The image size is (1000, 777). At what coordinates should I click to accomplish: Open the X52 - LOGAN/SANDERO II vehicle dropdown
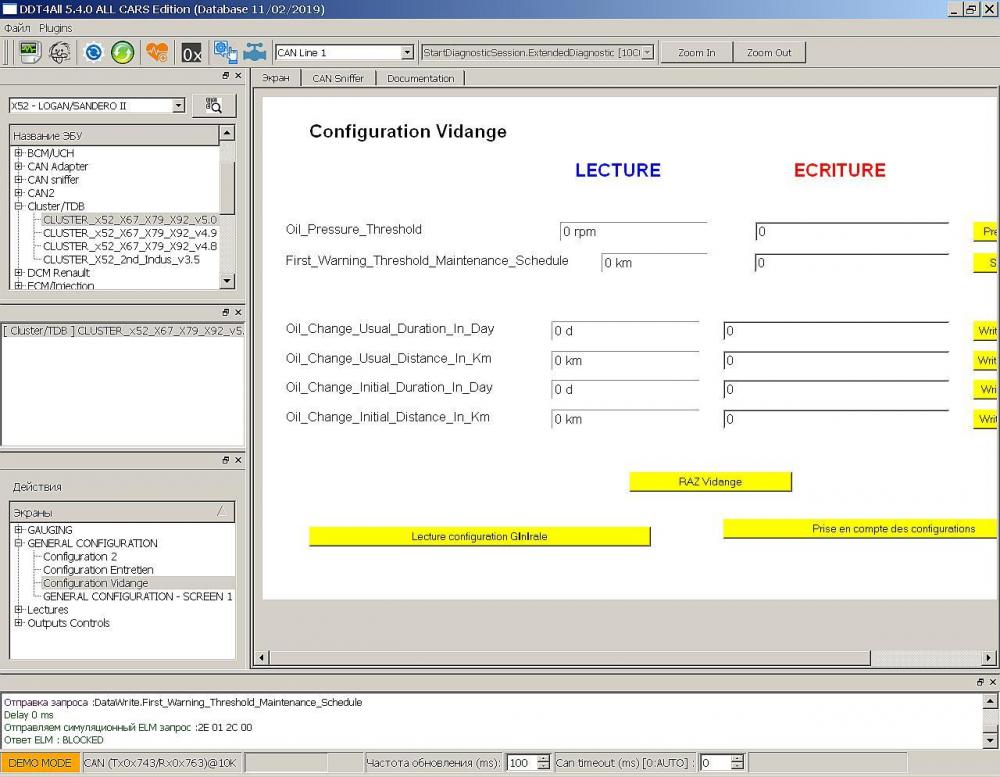click(179, 106)
